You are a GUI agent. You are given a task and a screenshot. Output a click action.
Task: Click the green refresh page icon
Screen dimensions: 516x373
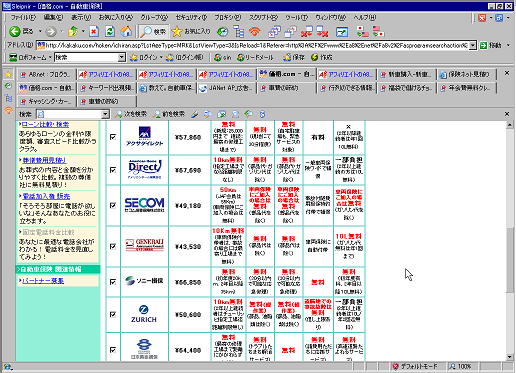[110, 32]
